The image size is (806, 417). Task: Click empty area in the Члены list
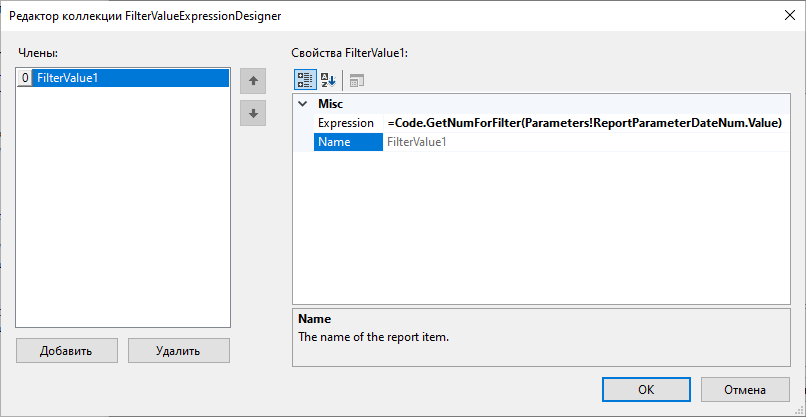[124, 220]
